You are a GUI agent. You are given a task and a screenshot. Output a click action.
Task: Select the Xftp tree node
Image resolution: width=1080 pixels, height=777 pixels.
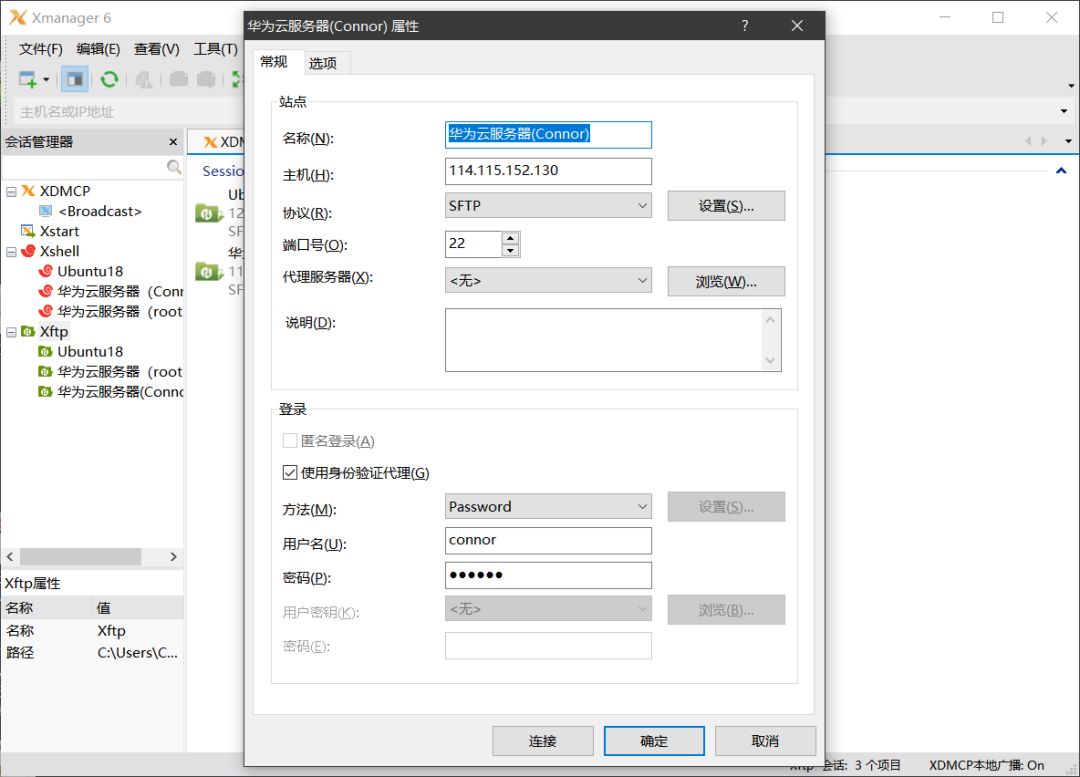point(54,331)
